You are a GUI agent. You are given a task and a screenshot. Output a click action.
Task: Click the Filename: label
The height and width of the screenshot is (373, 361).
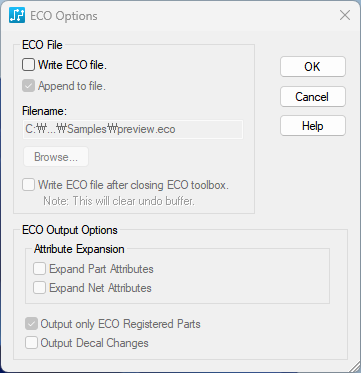[x=45, y=111]
